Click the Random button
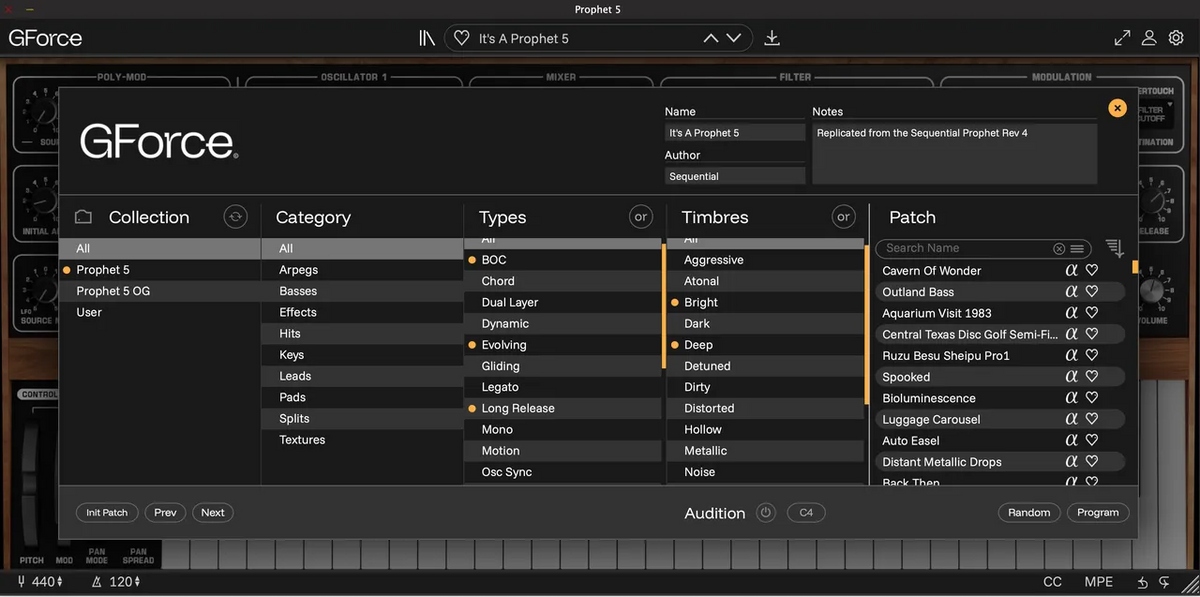Viewport: 1200px width, 597px height. point(1029,512)
